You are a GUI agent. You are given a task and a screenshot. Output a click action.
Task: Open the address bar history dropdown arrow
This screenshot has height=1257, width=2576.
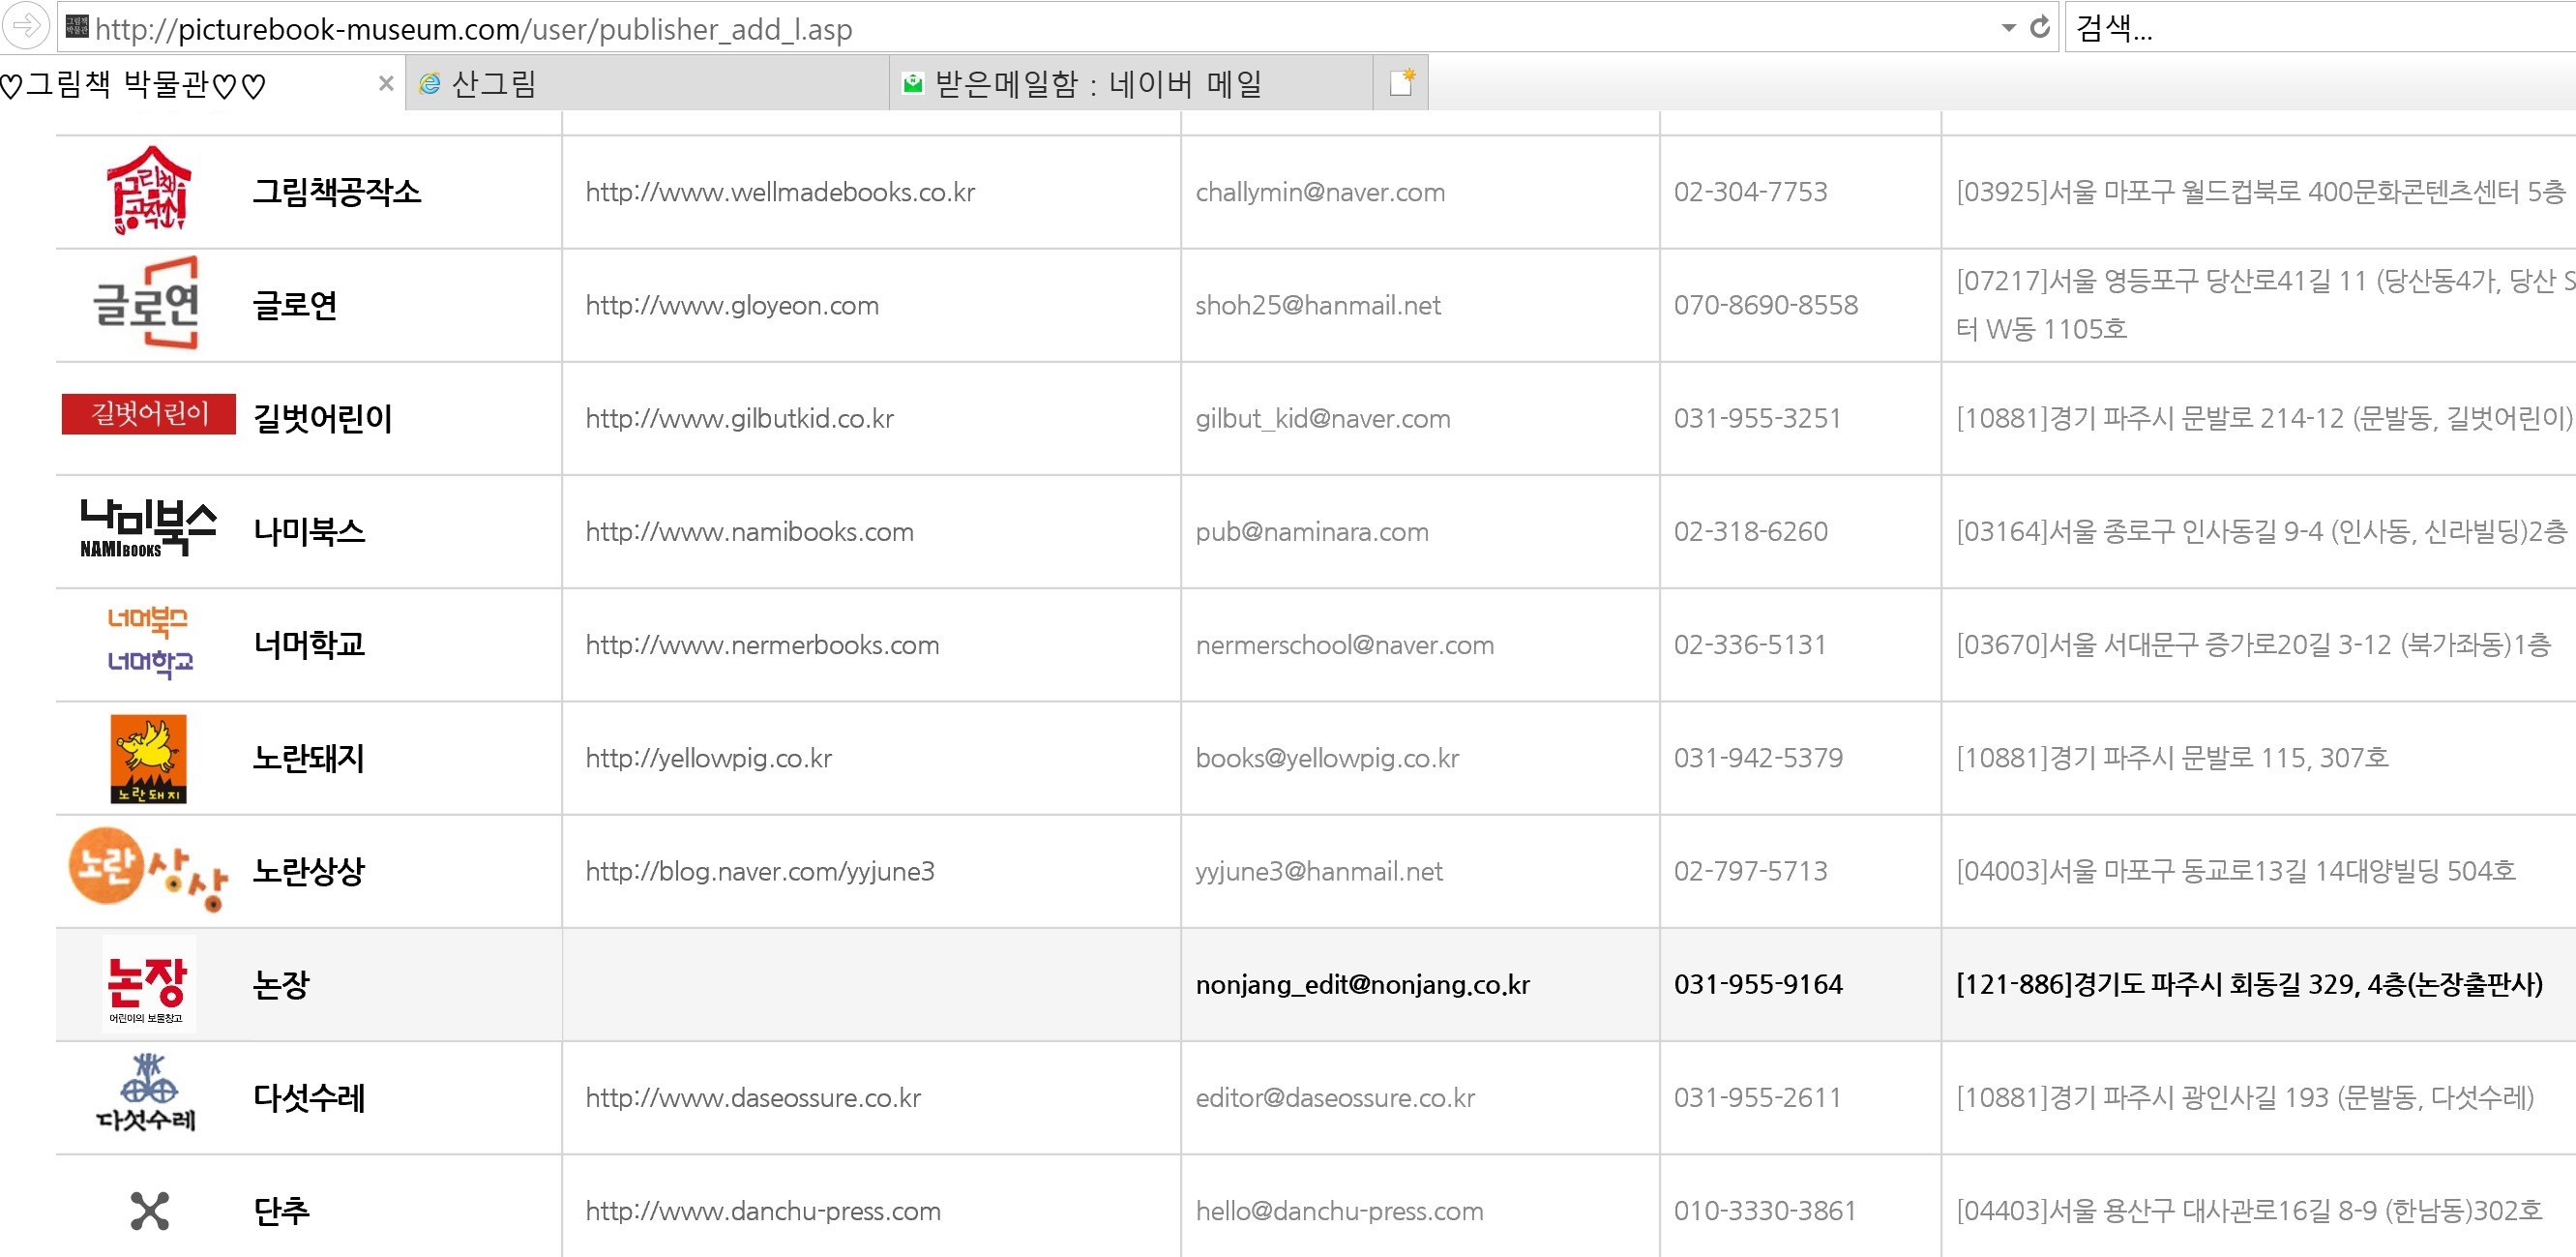click(x=2008, y=28)
